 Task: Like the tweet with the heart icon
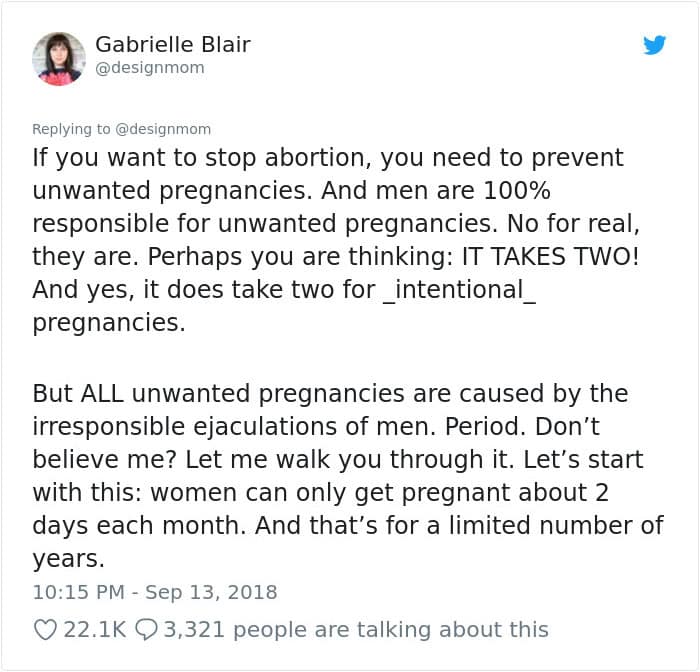click(45, 630)
